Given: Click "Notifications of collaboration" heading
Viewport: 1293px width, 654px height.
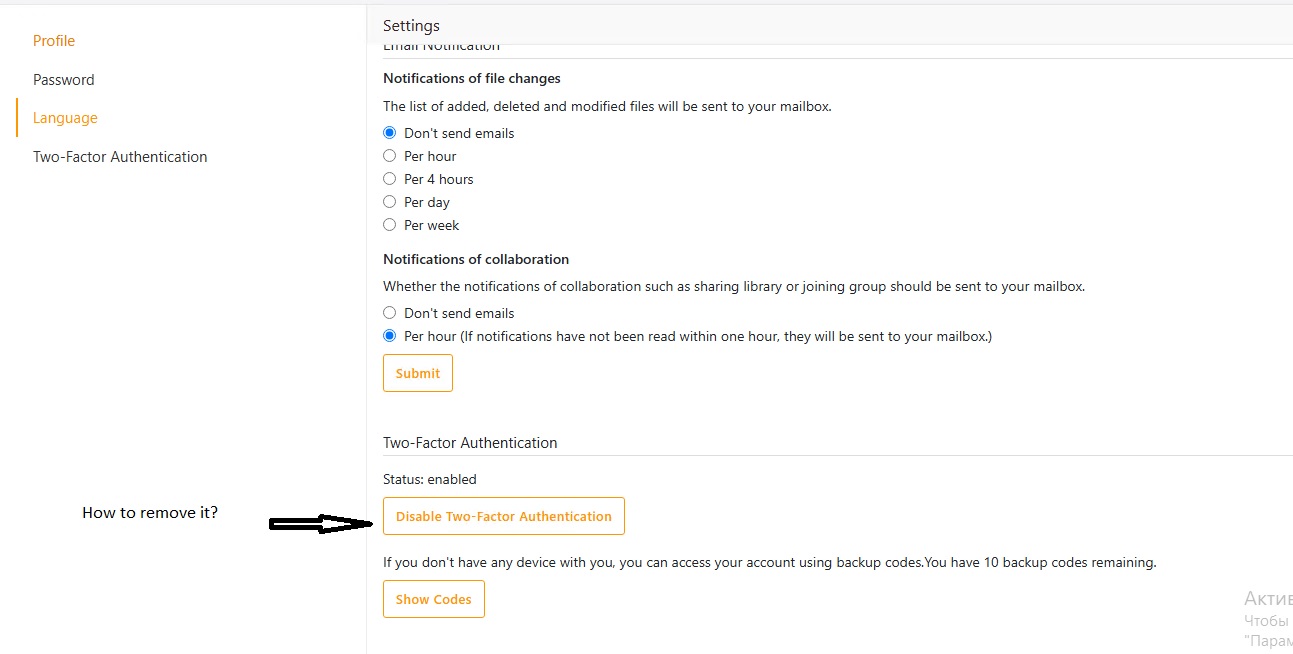Looking at the screenshot, I should (476, 259).
